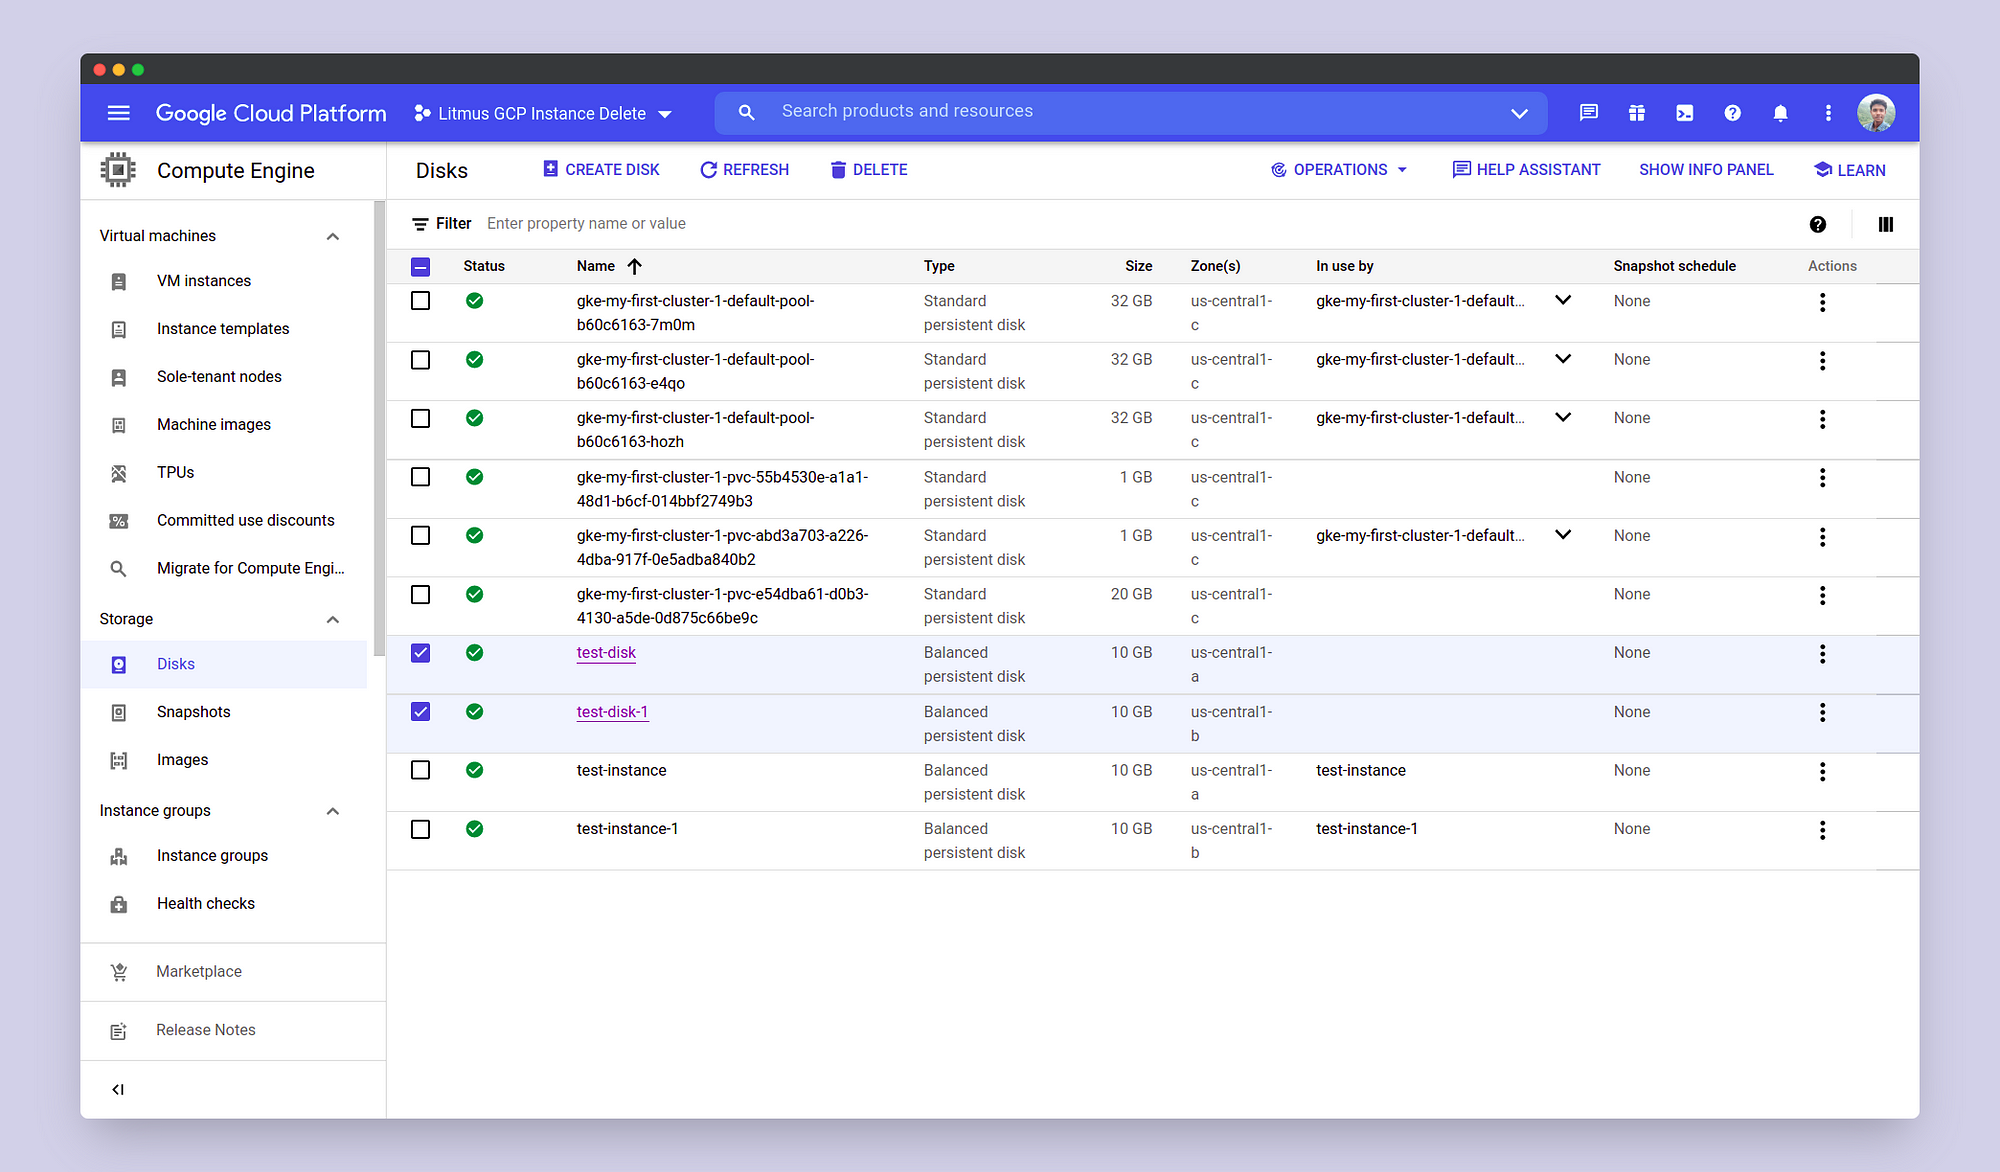The width and height of the screenshot is (2000, 1172).
Task: Open the top bar three-dot settings menu
Action: [1828, 113]
